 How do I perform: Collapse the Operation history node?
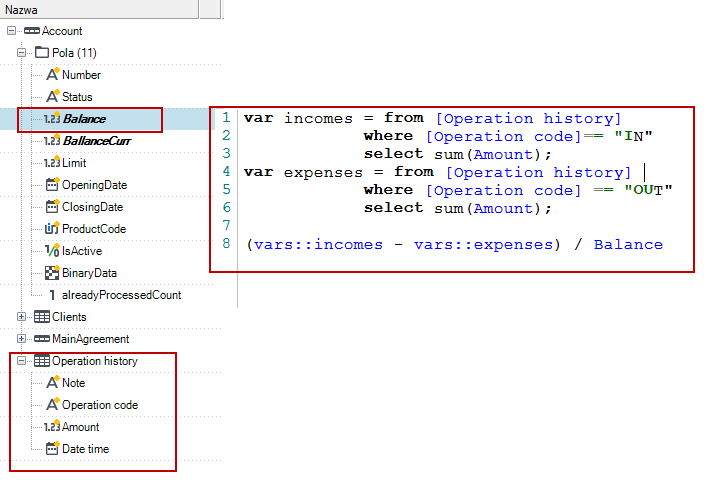[x=21, y=361]
